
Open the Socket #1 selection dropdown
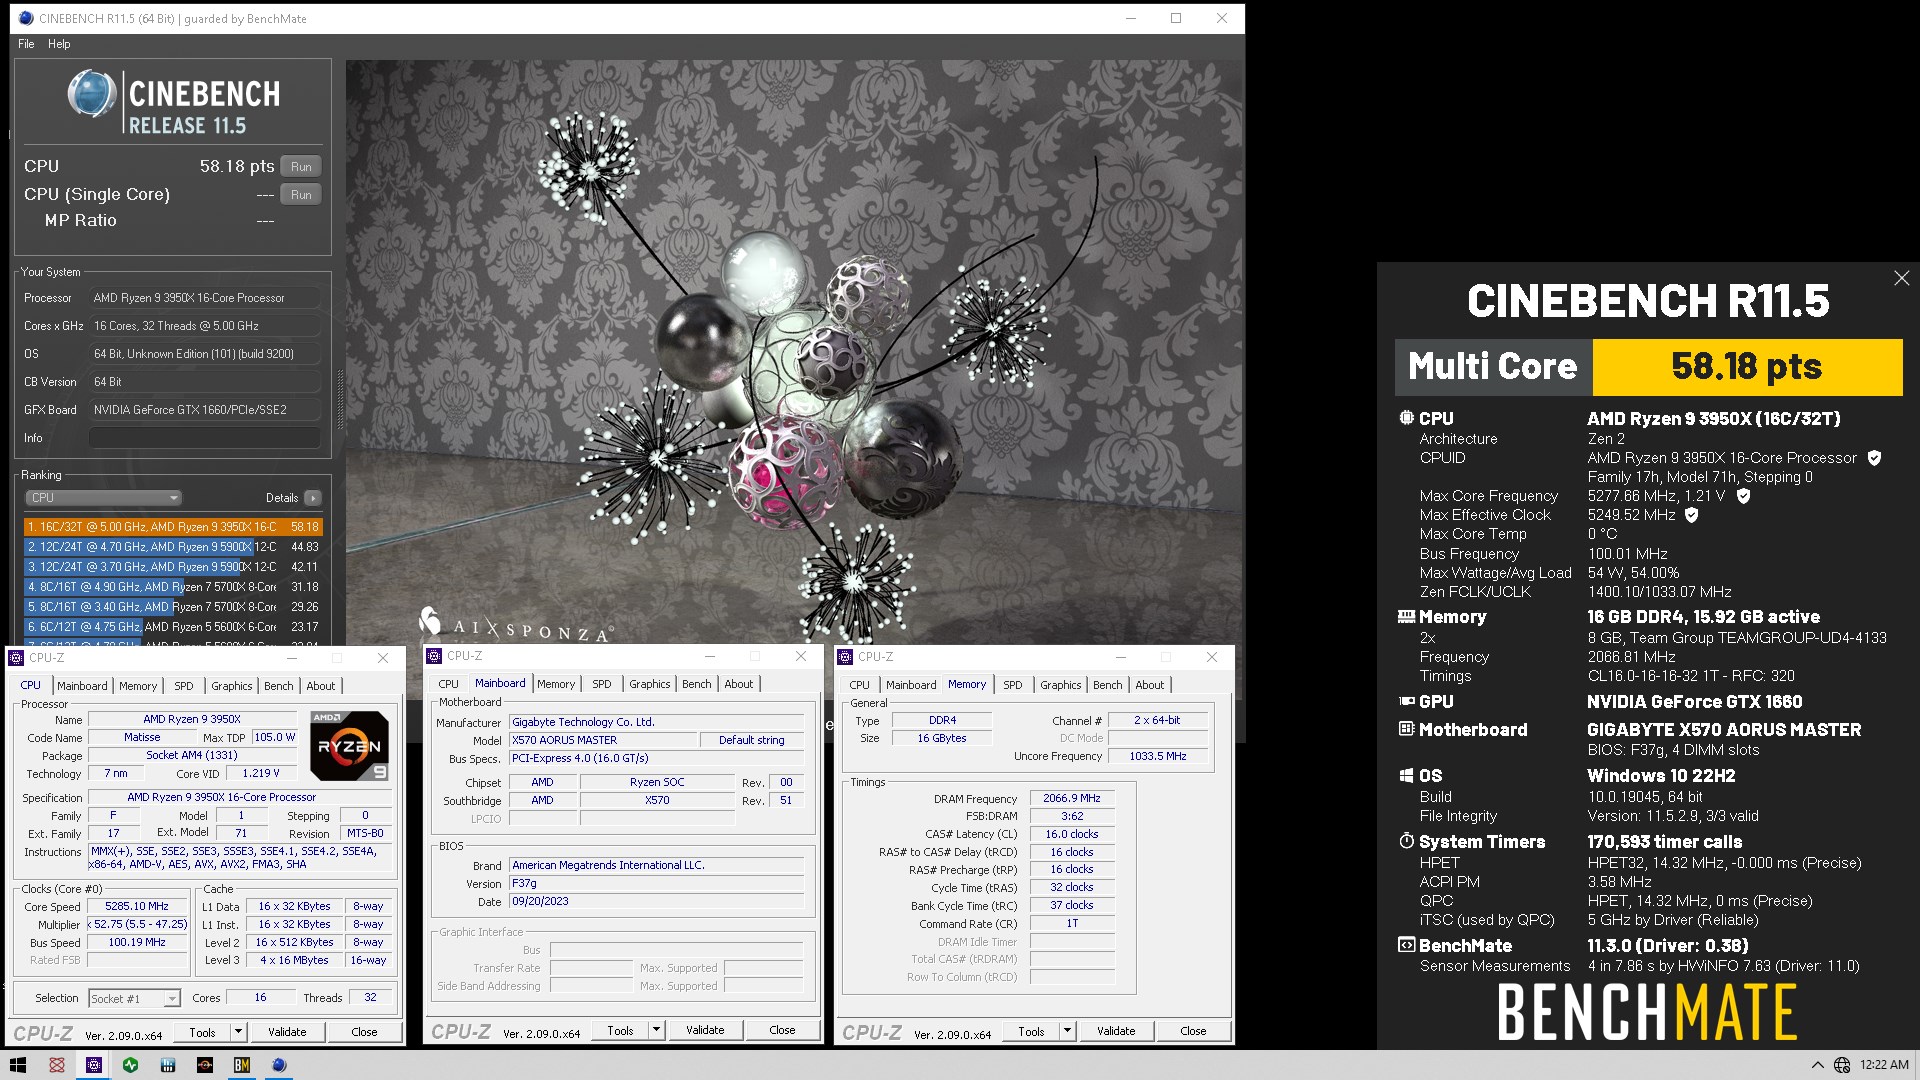[135, 998]
